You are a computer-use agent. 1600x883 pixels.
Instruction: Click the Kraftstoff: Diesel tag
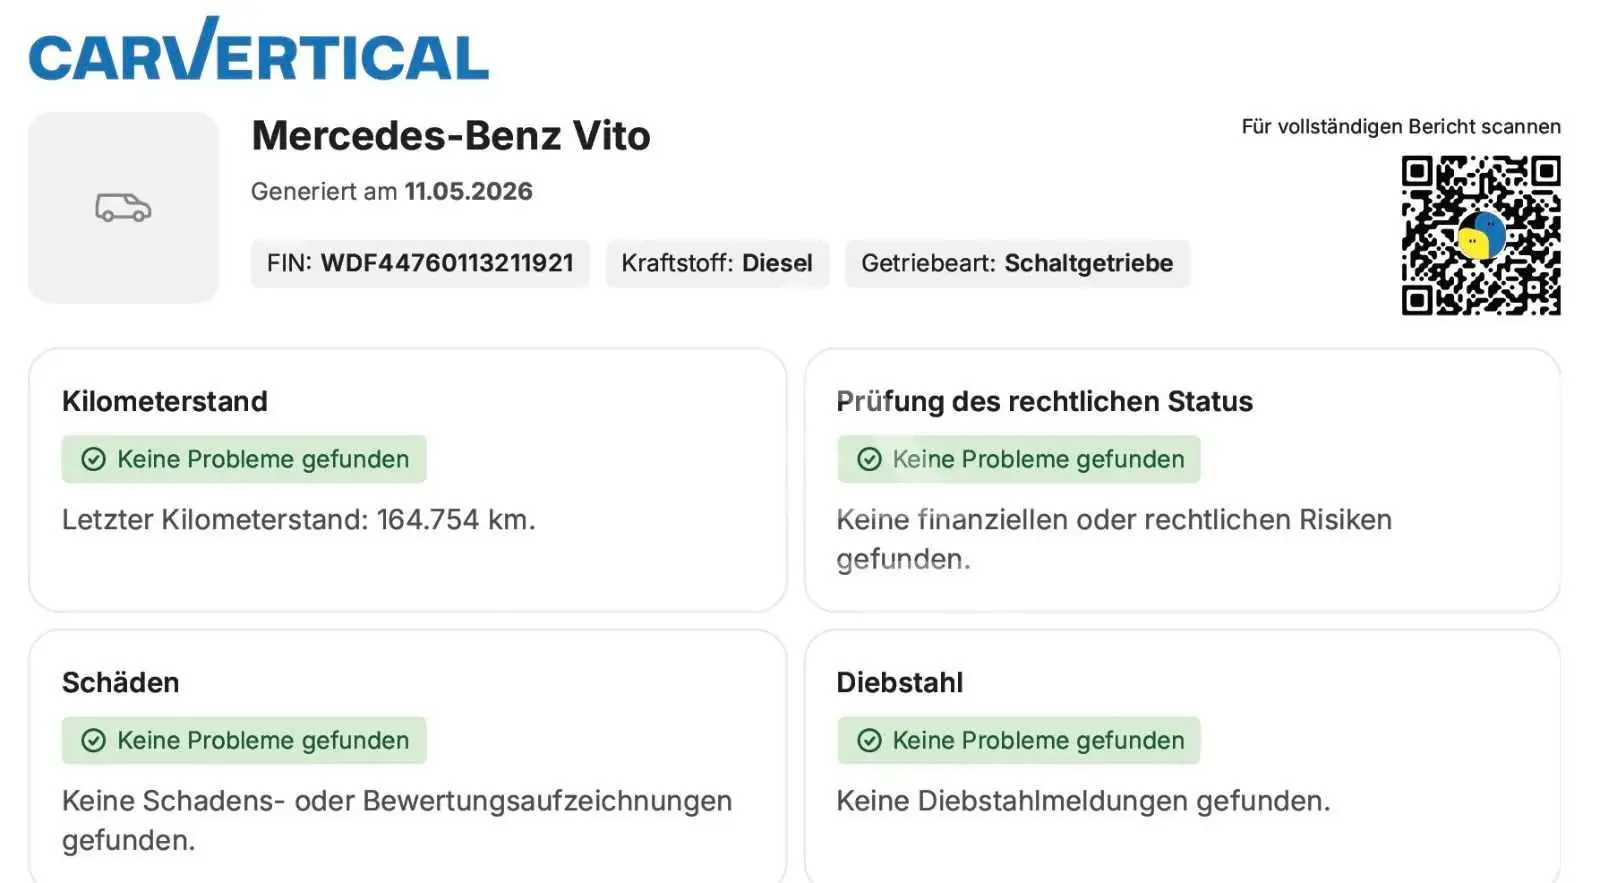(717, 263)
